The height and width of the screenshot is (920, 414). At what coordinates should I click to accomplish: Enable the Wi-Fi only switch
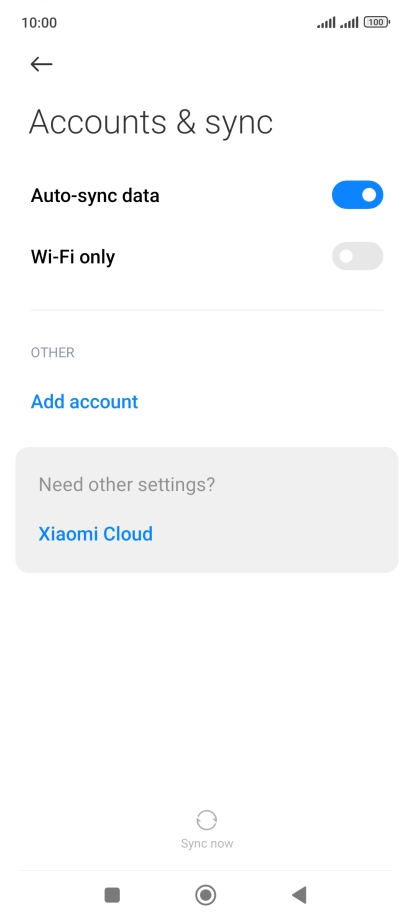pyautogui.click(x=357, y=256)
